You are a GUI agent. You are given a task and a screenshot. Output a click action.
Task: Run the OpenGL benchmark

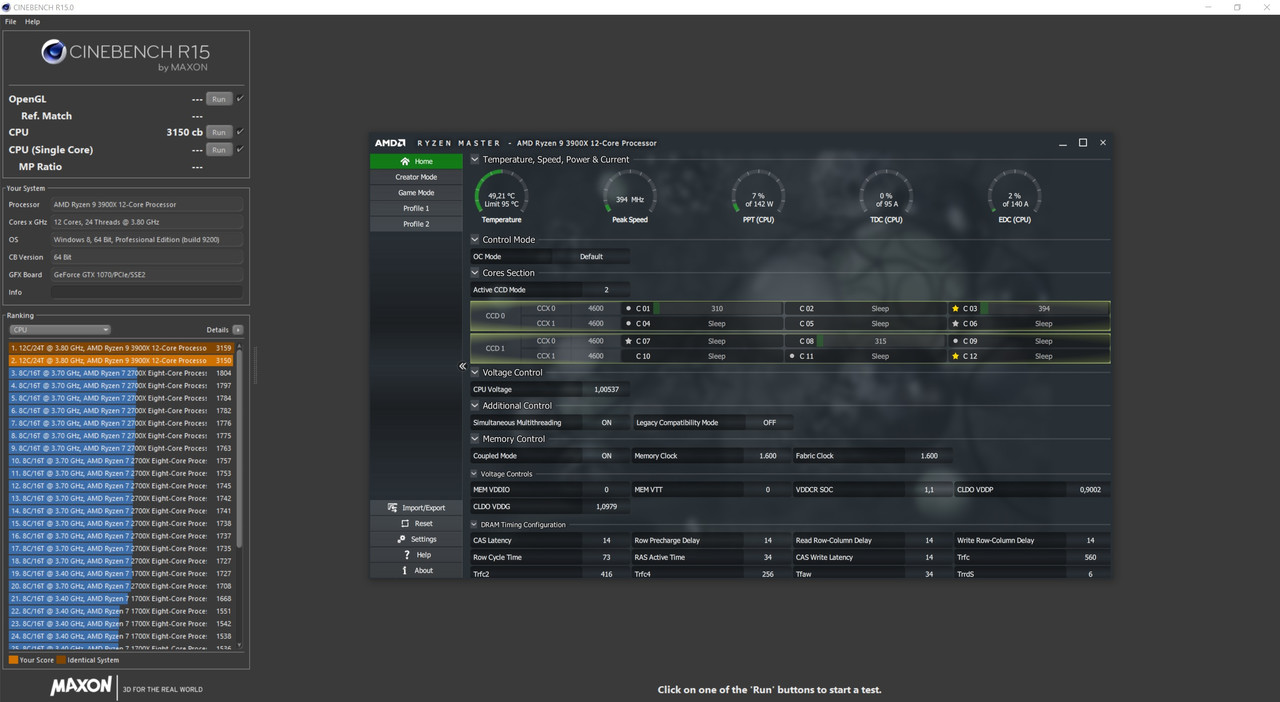pyautogui.click(x=219, y=99)
